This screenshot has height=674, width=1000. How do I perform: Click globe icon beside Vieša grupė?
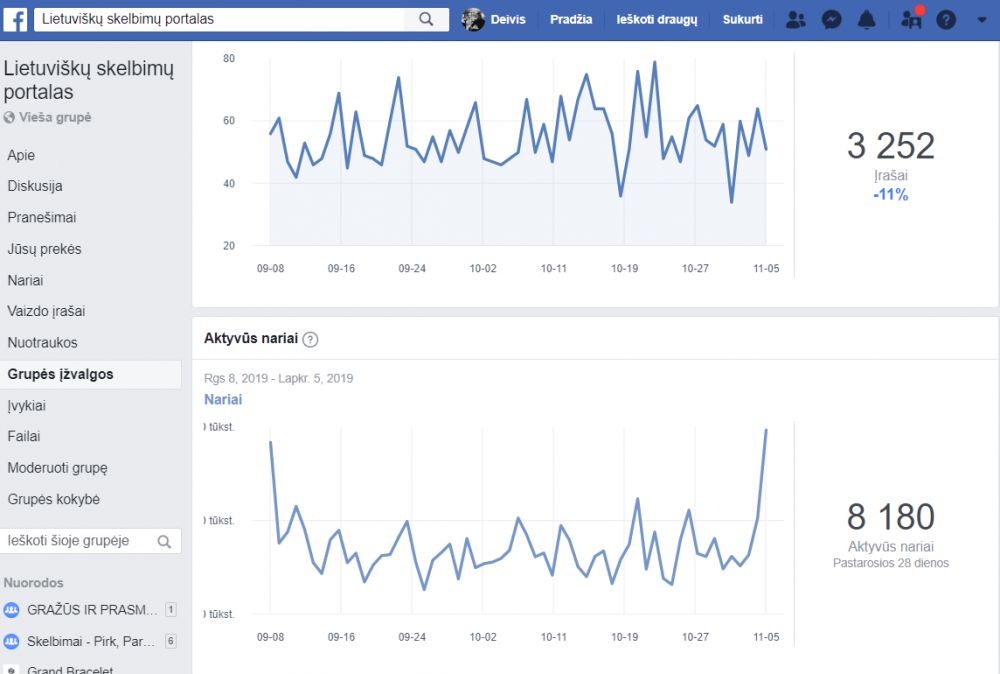point(9,117)
